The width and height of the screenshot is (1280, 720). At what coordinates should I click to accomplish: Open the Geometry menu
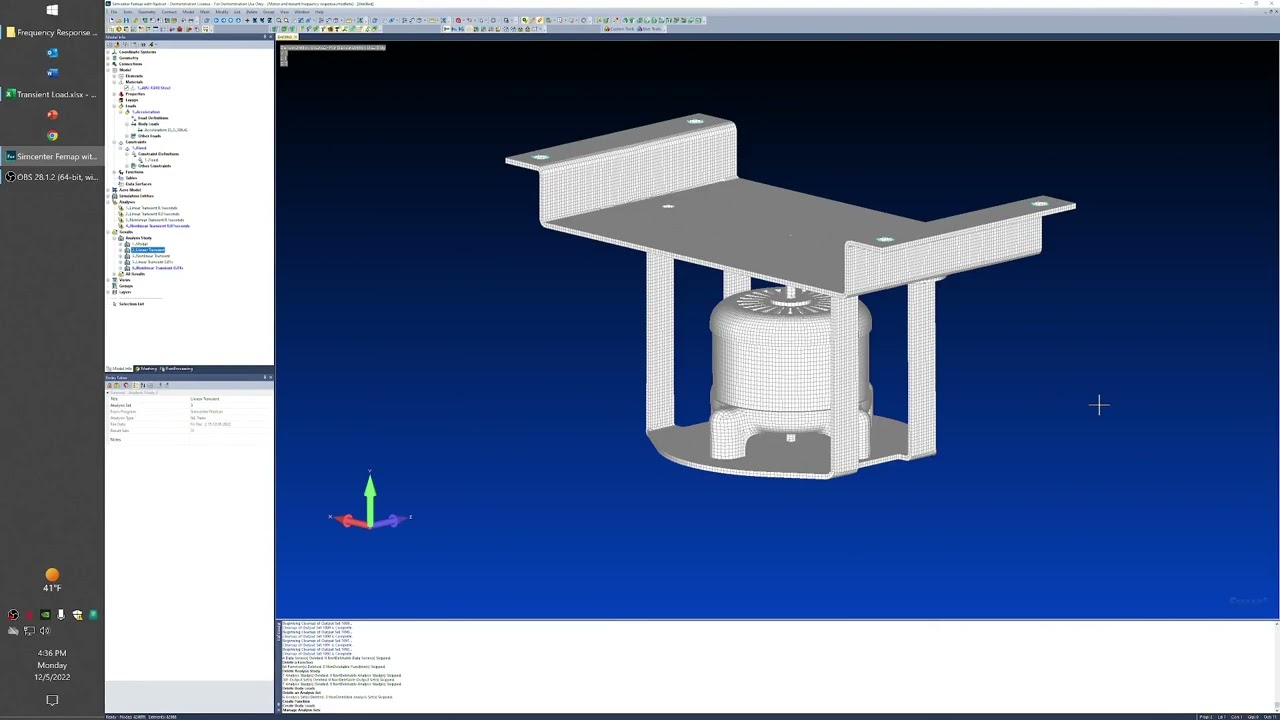147,12
